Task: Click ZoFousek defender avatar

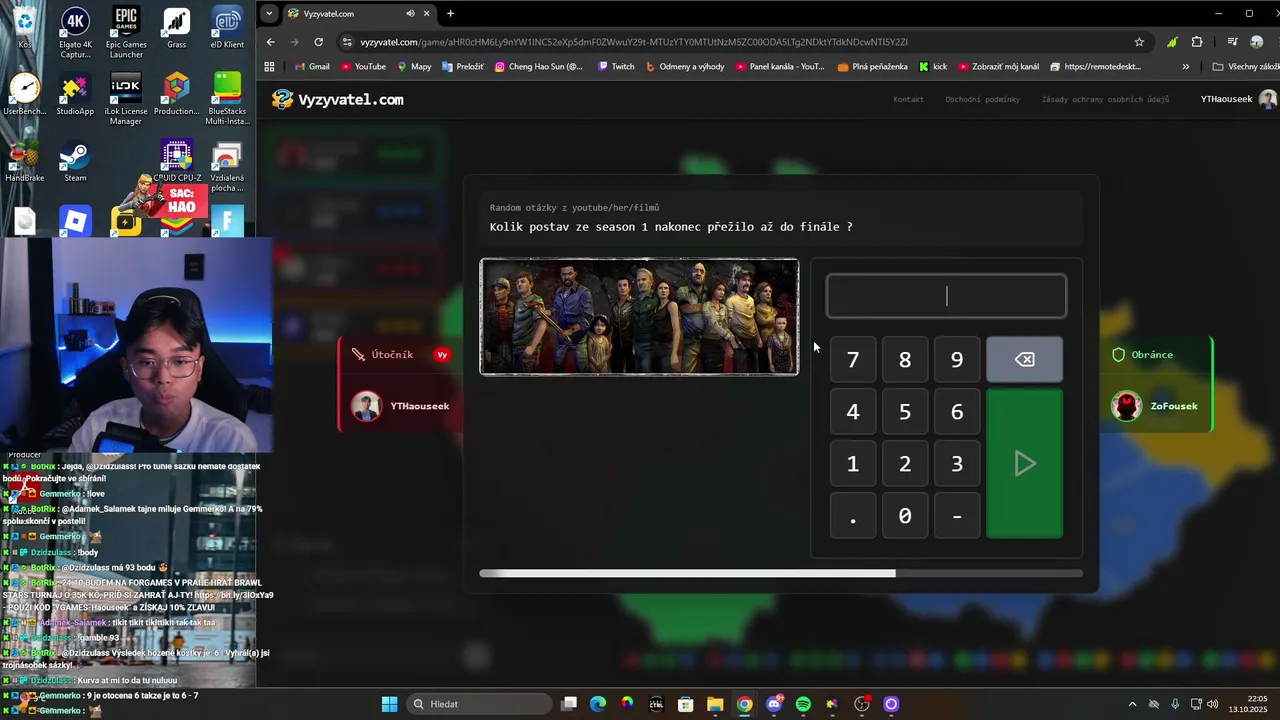Action: point(1127,406)
